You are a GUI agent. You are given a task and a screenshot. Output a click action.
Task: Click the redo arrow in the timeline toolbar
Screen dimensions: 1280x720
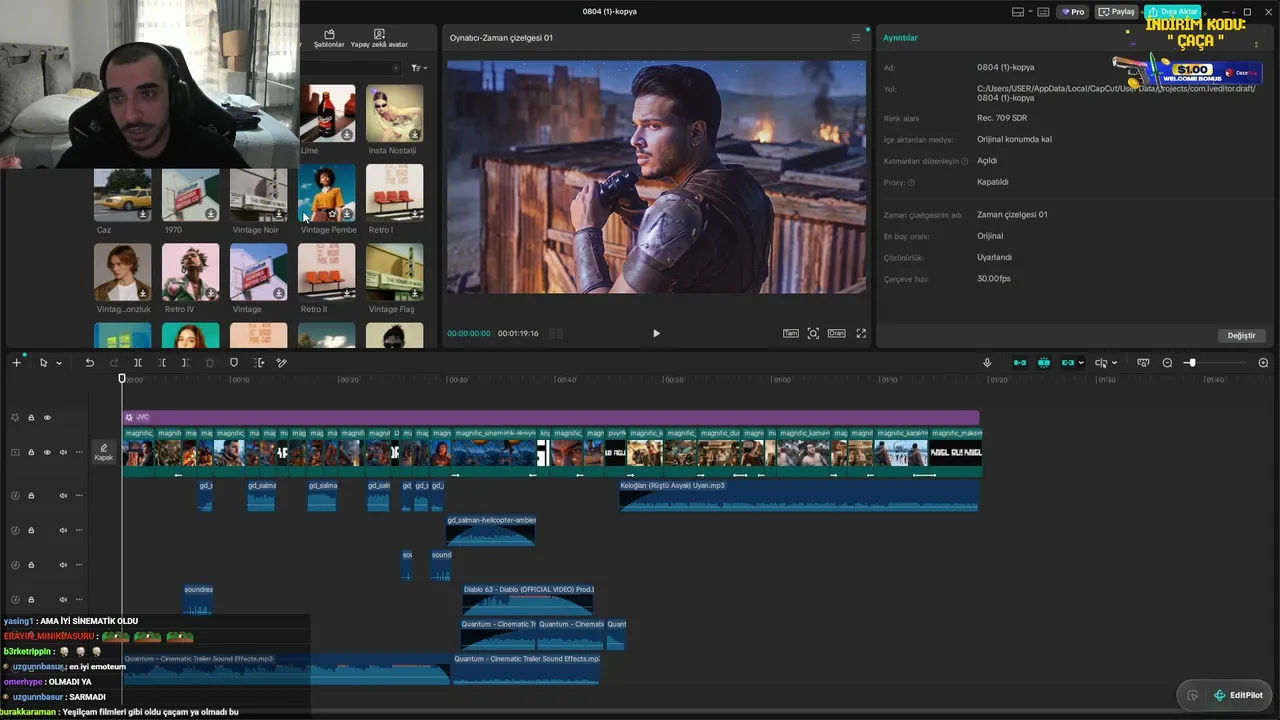tap(113, 363)
